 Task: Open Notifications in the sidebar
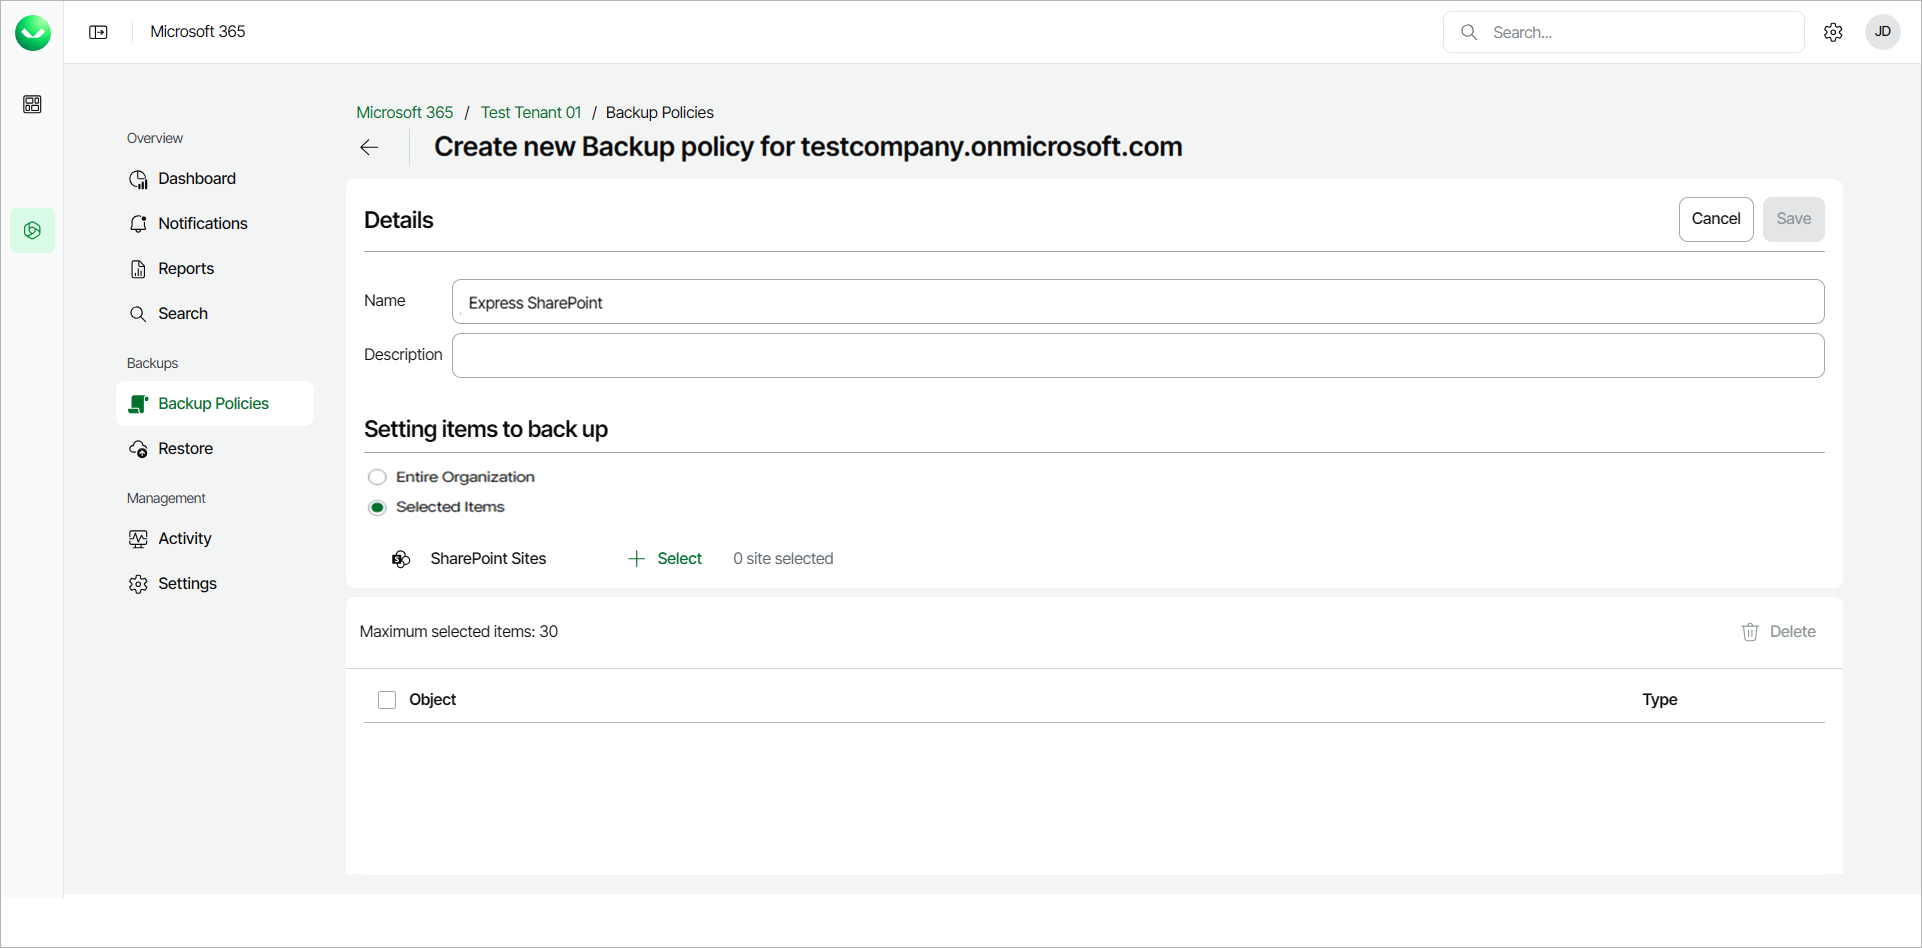202,224
